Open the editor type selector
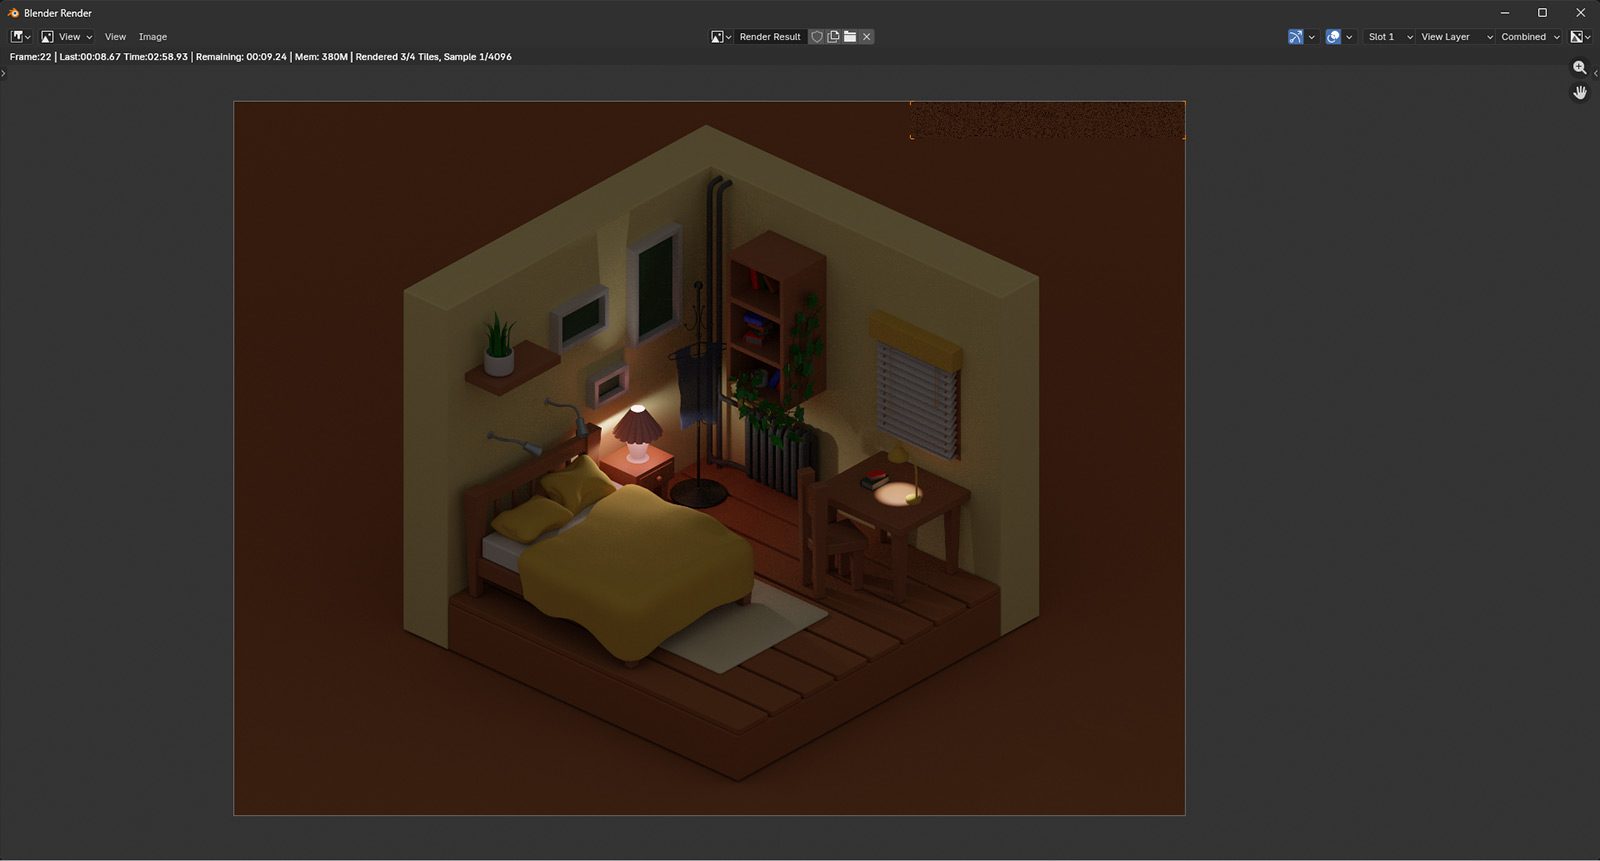 [x=20, y=37]
